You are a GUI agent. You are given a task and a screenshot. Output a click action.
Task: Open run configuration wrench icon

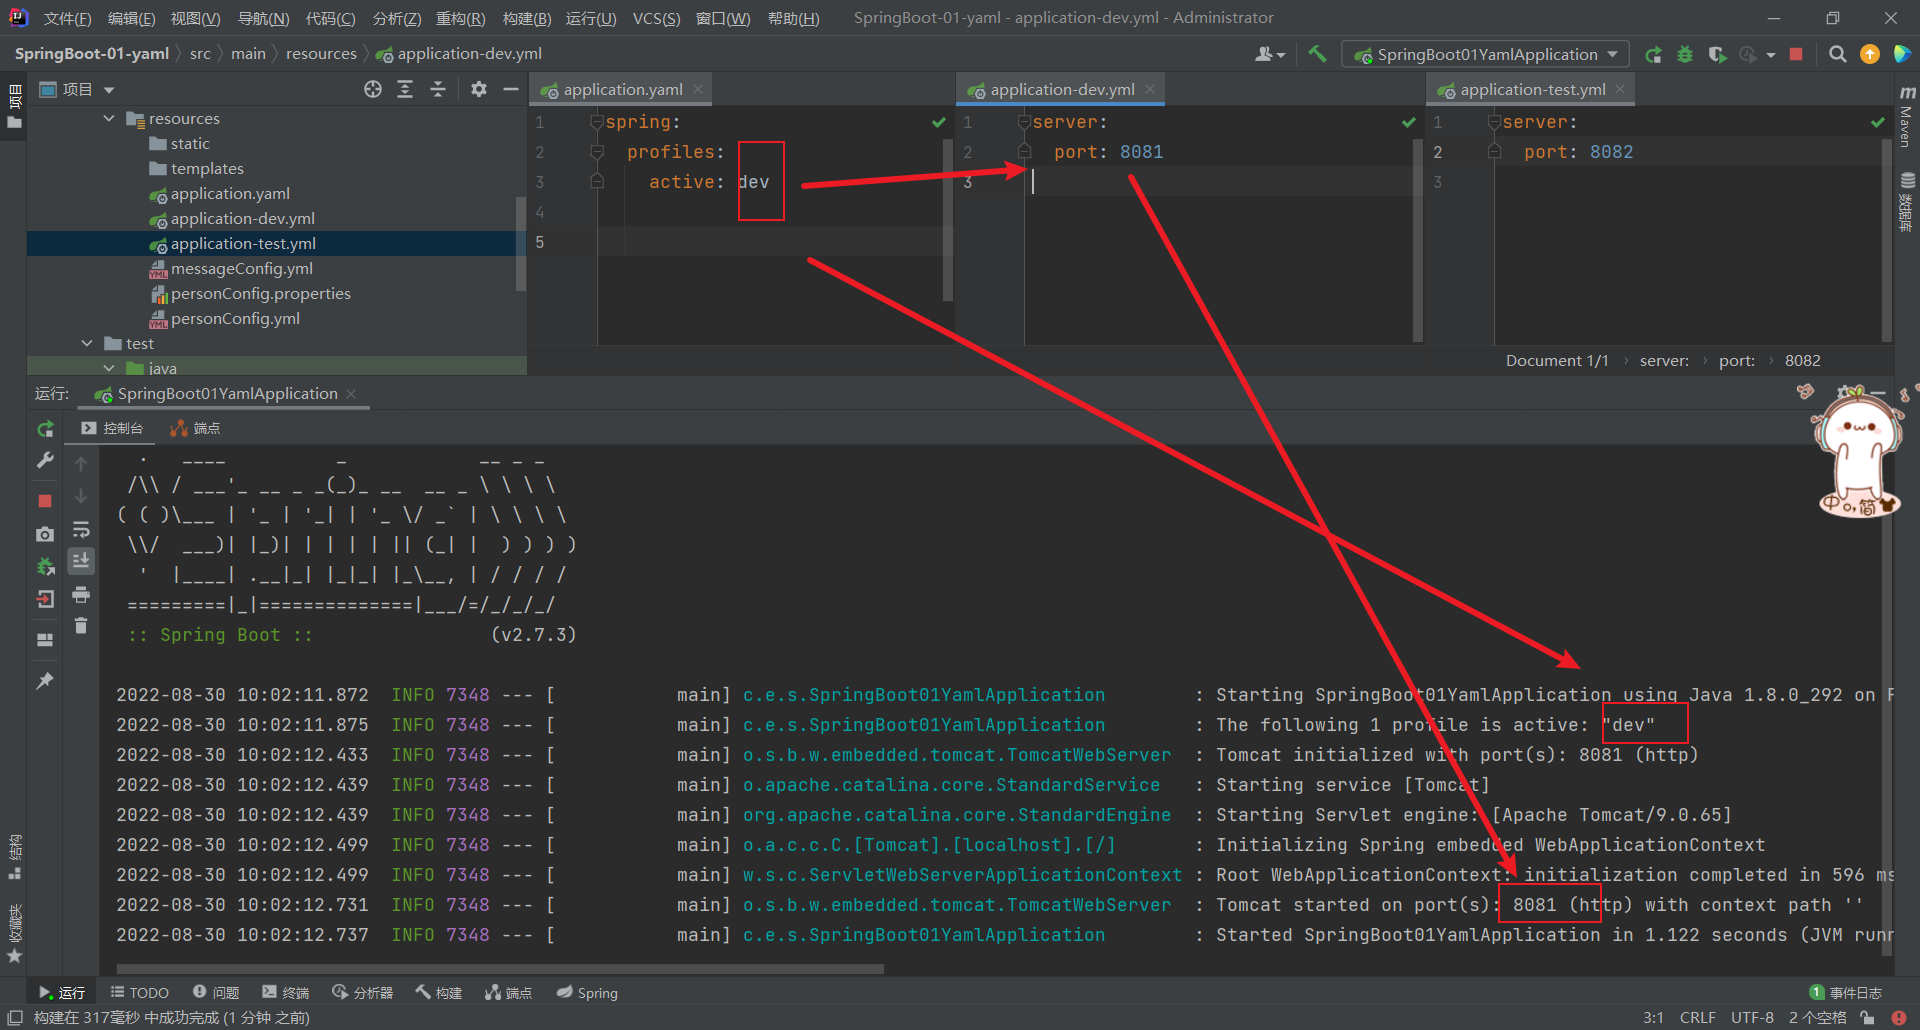point(45,460)
